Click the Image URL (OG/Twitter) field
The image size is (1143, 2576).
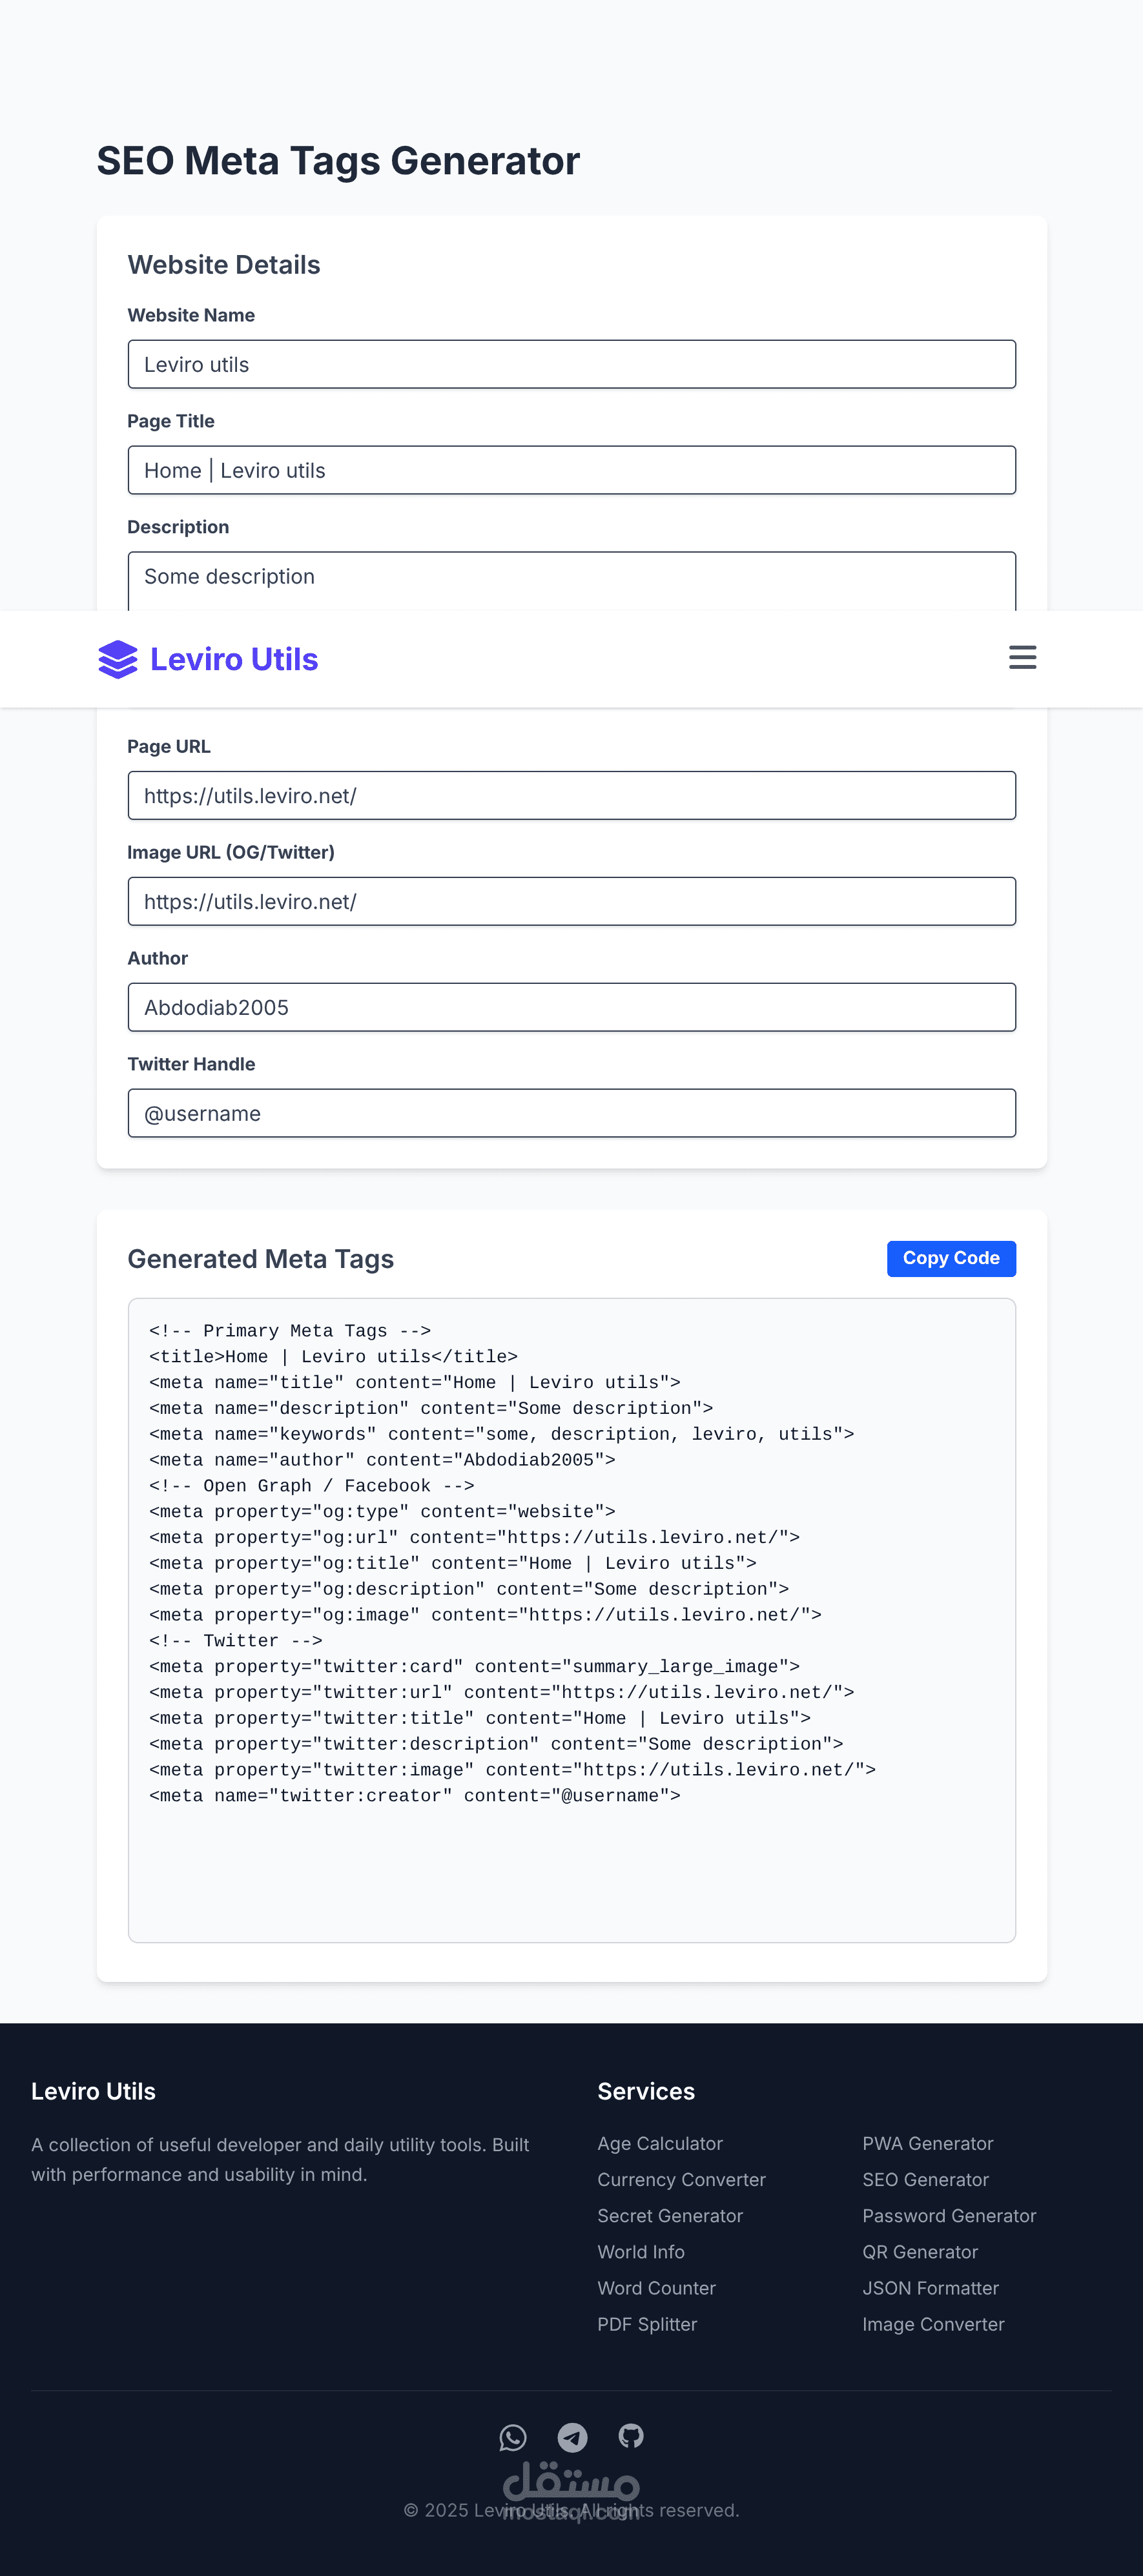(571, 902)
